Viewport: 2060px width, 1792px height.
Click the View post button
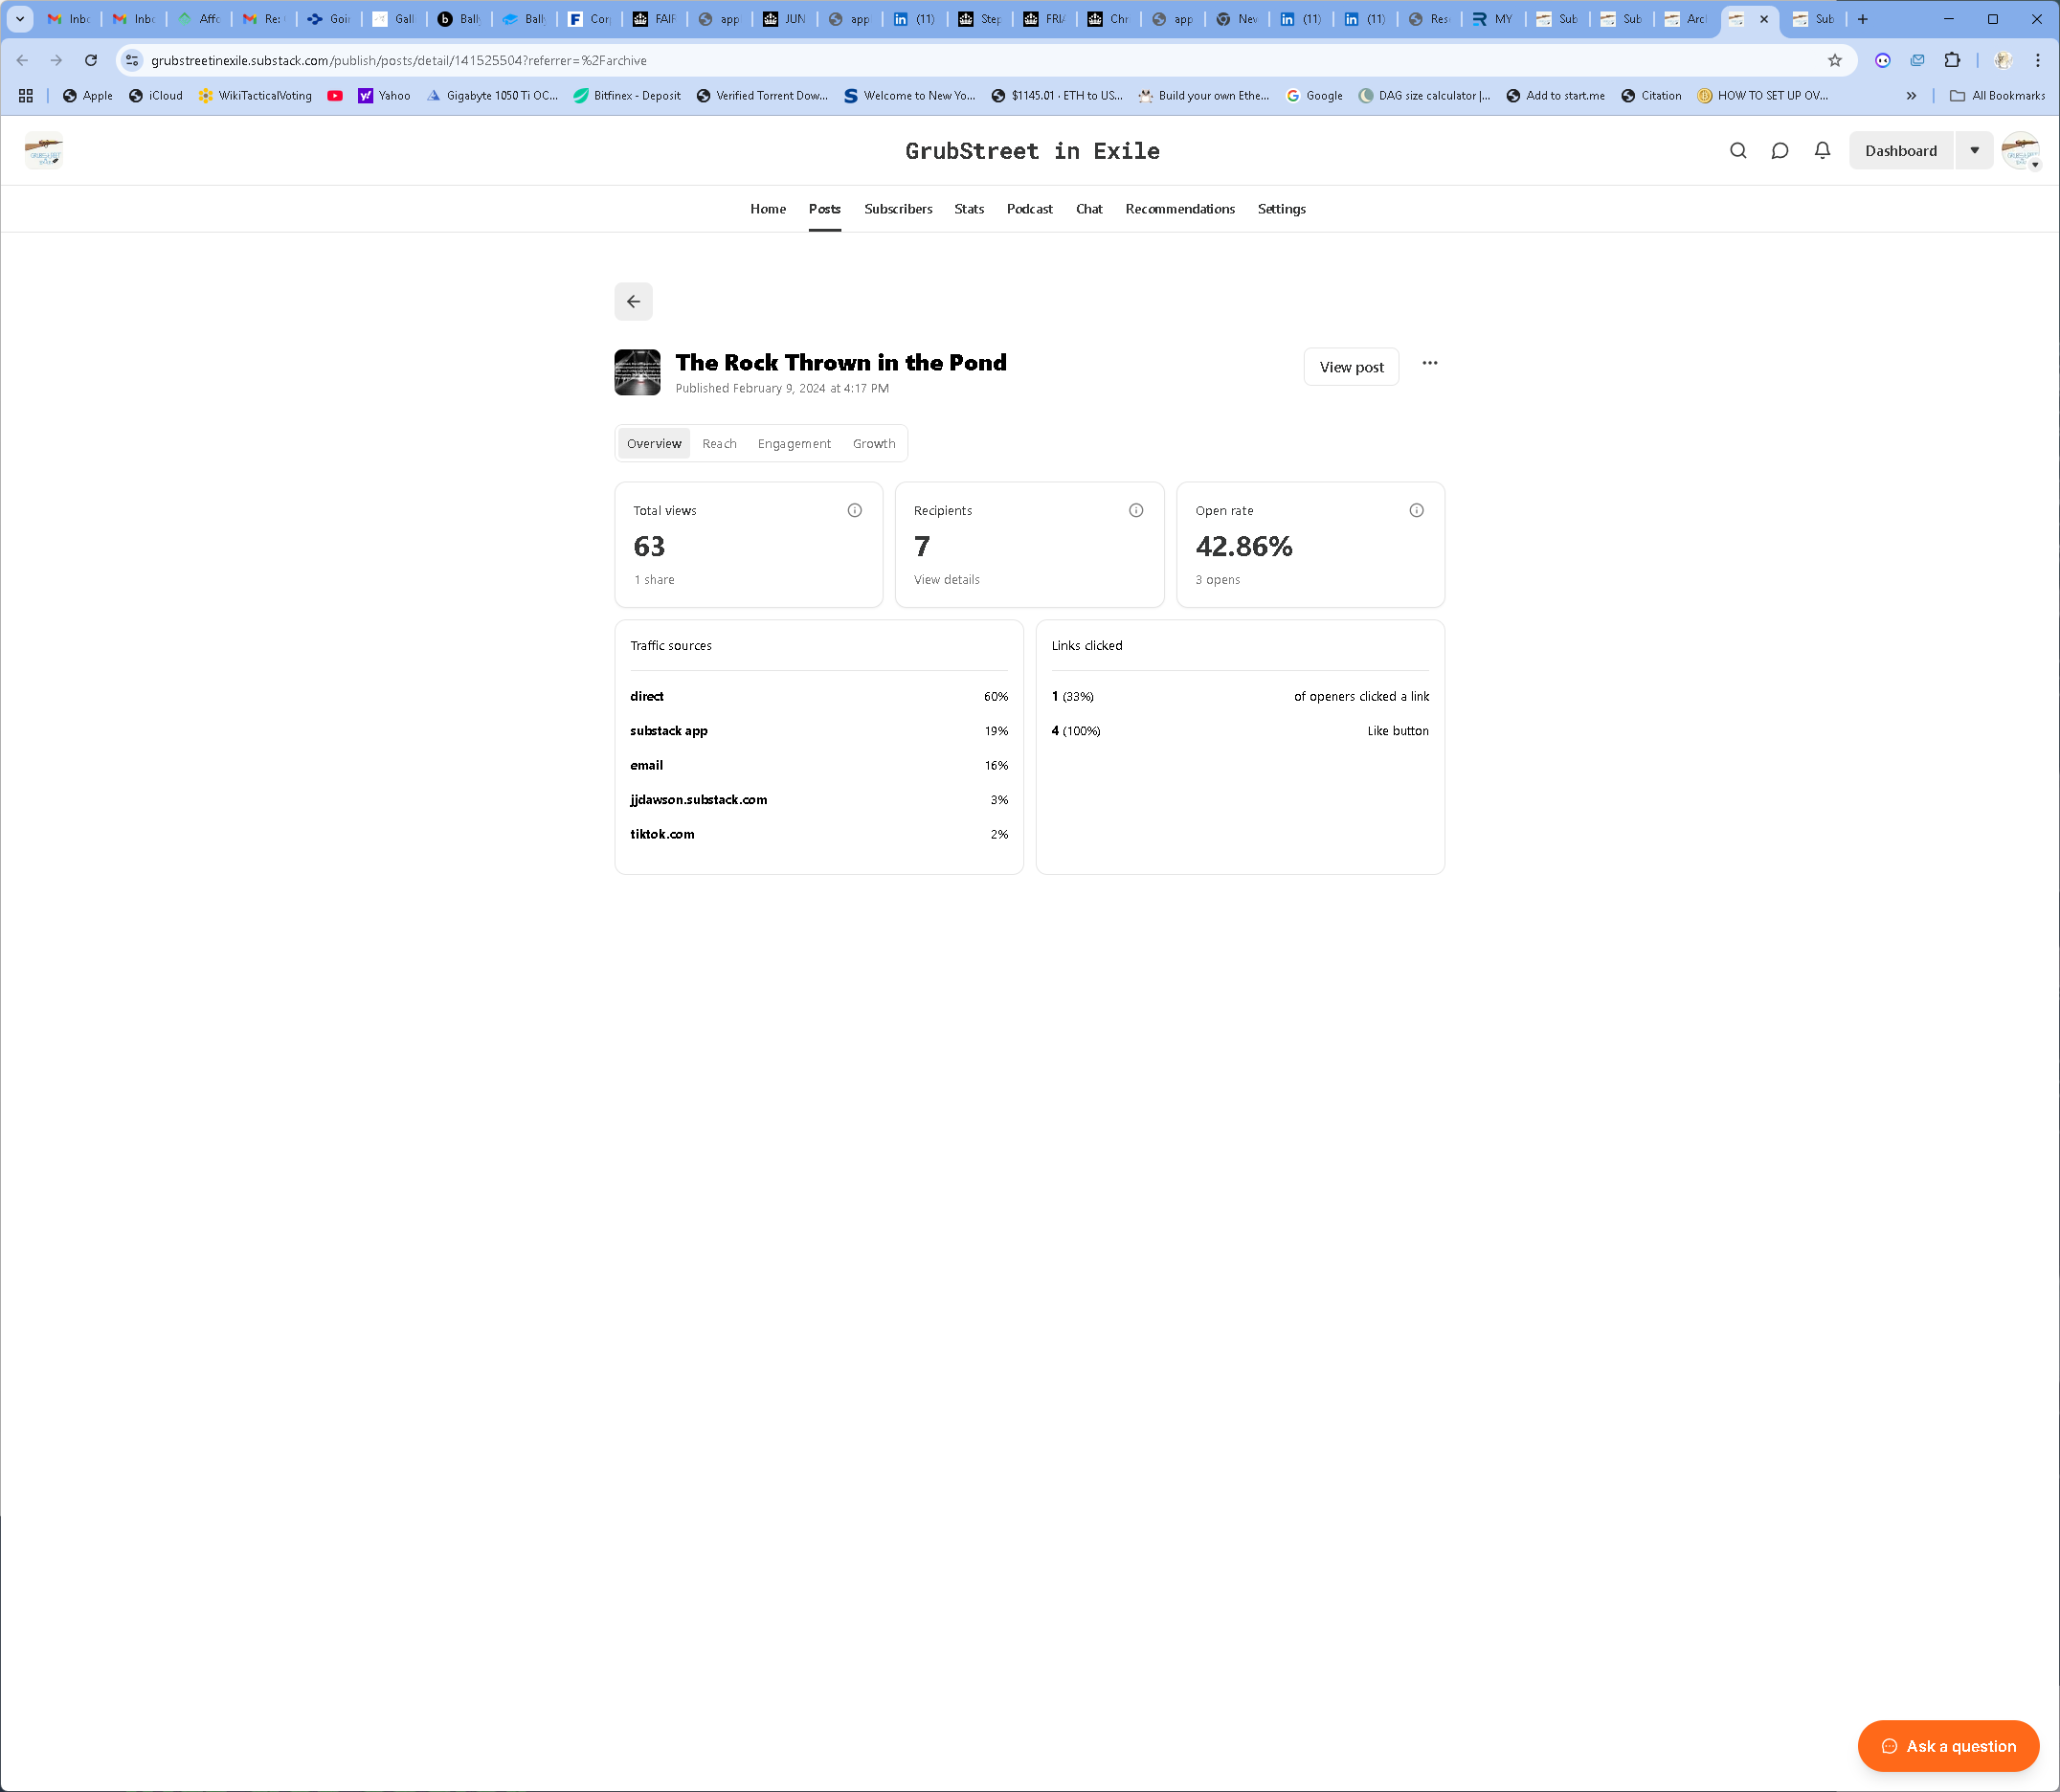point(1351,367)
